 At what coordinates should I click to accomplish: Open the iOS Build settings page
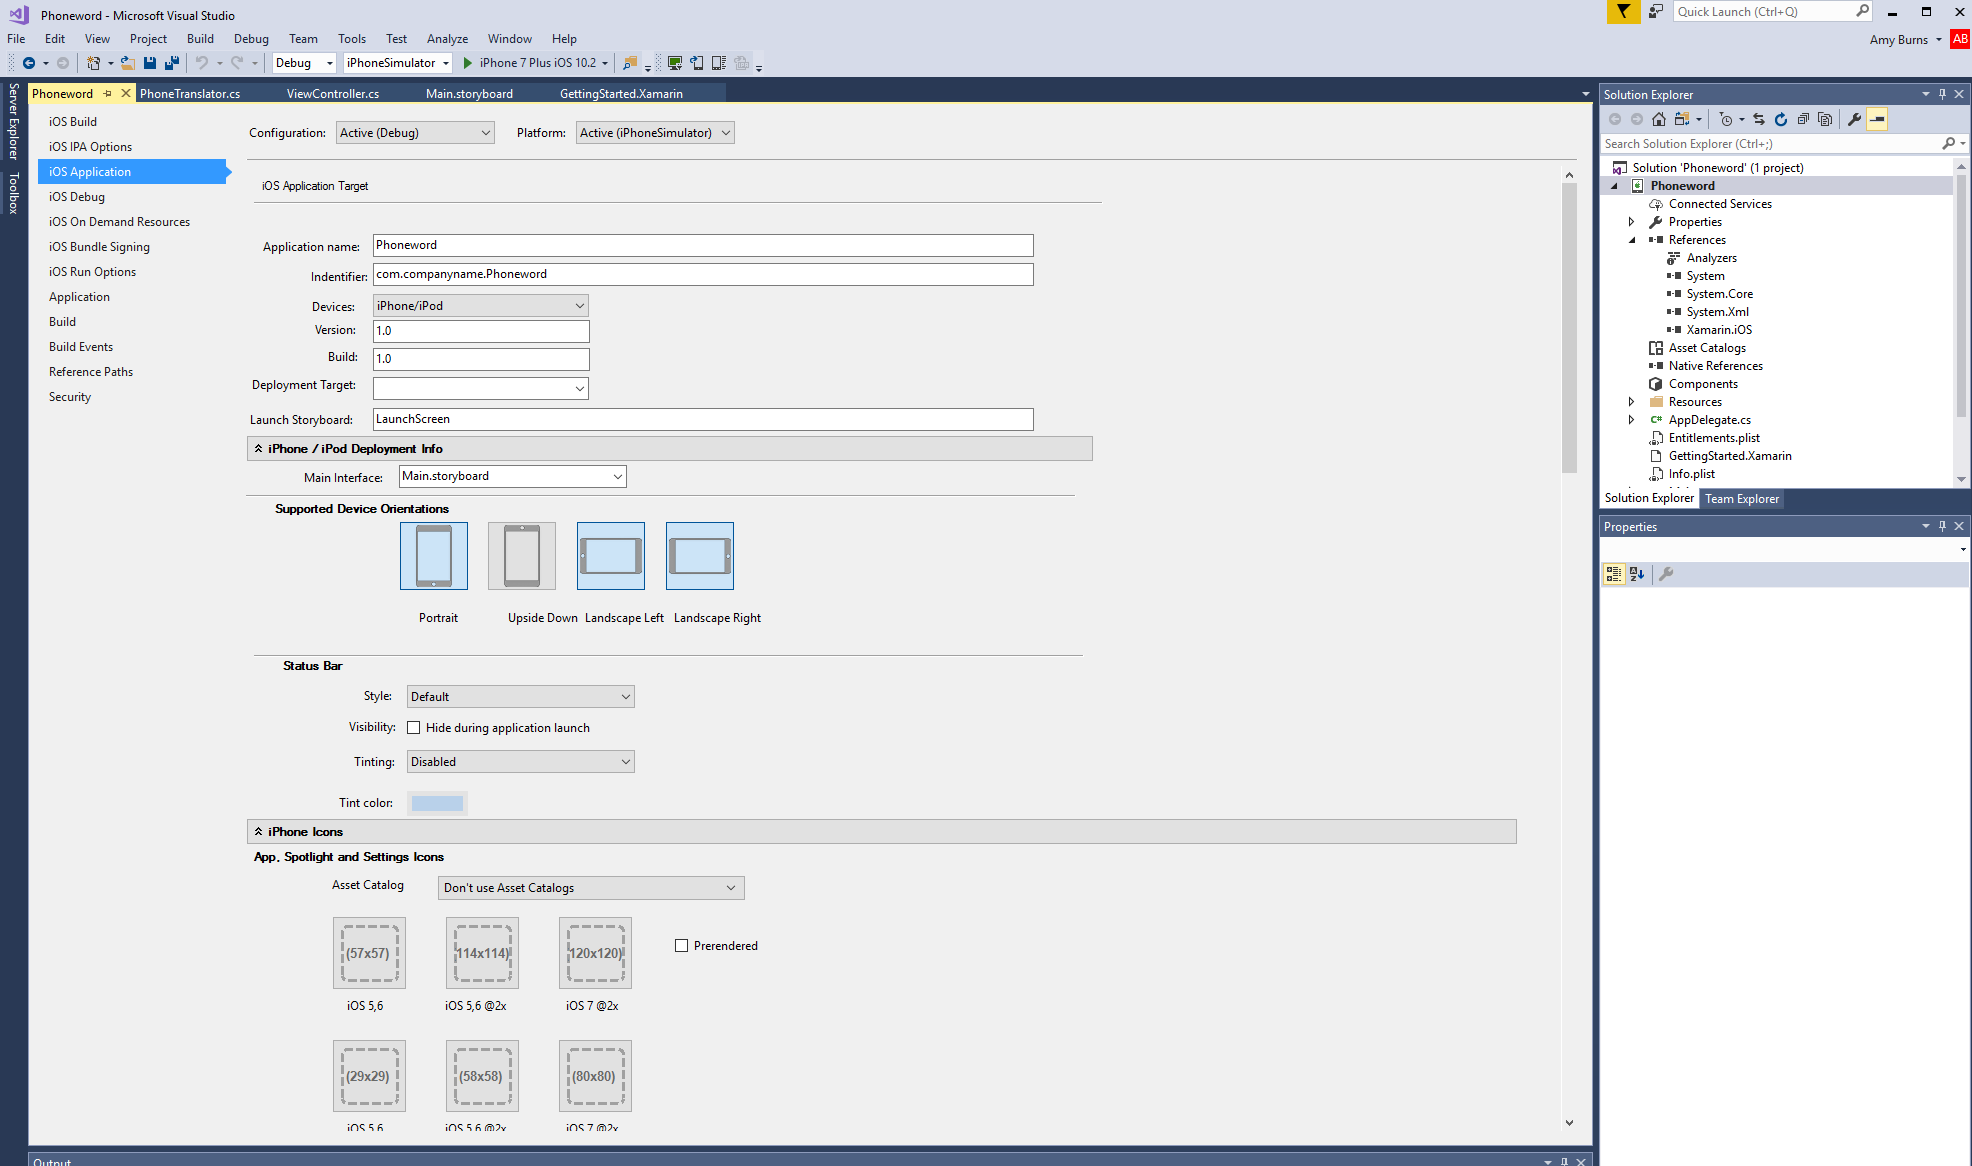pyautogui.click(x=73, y=122)
